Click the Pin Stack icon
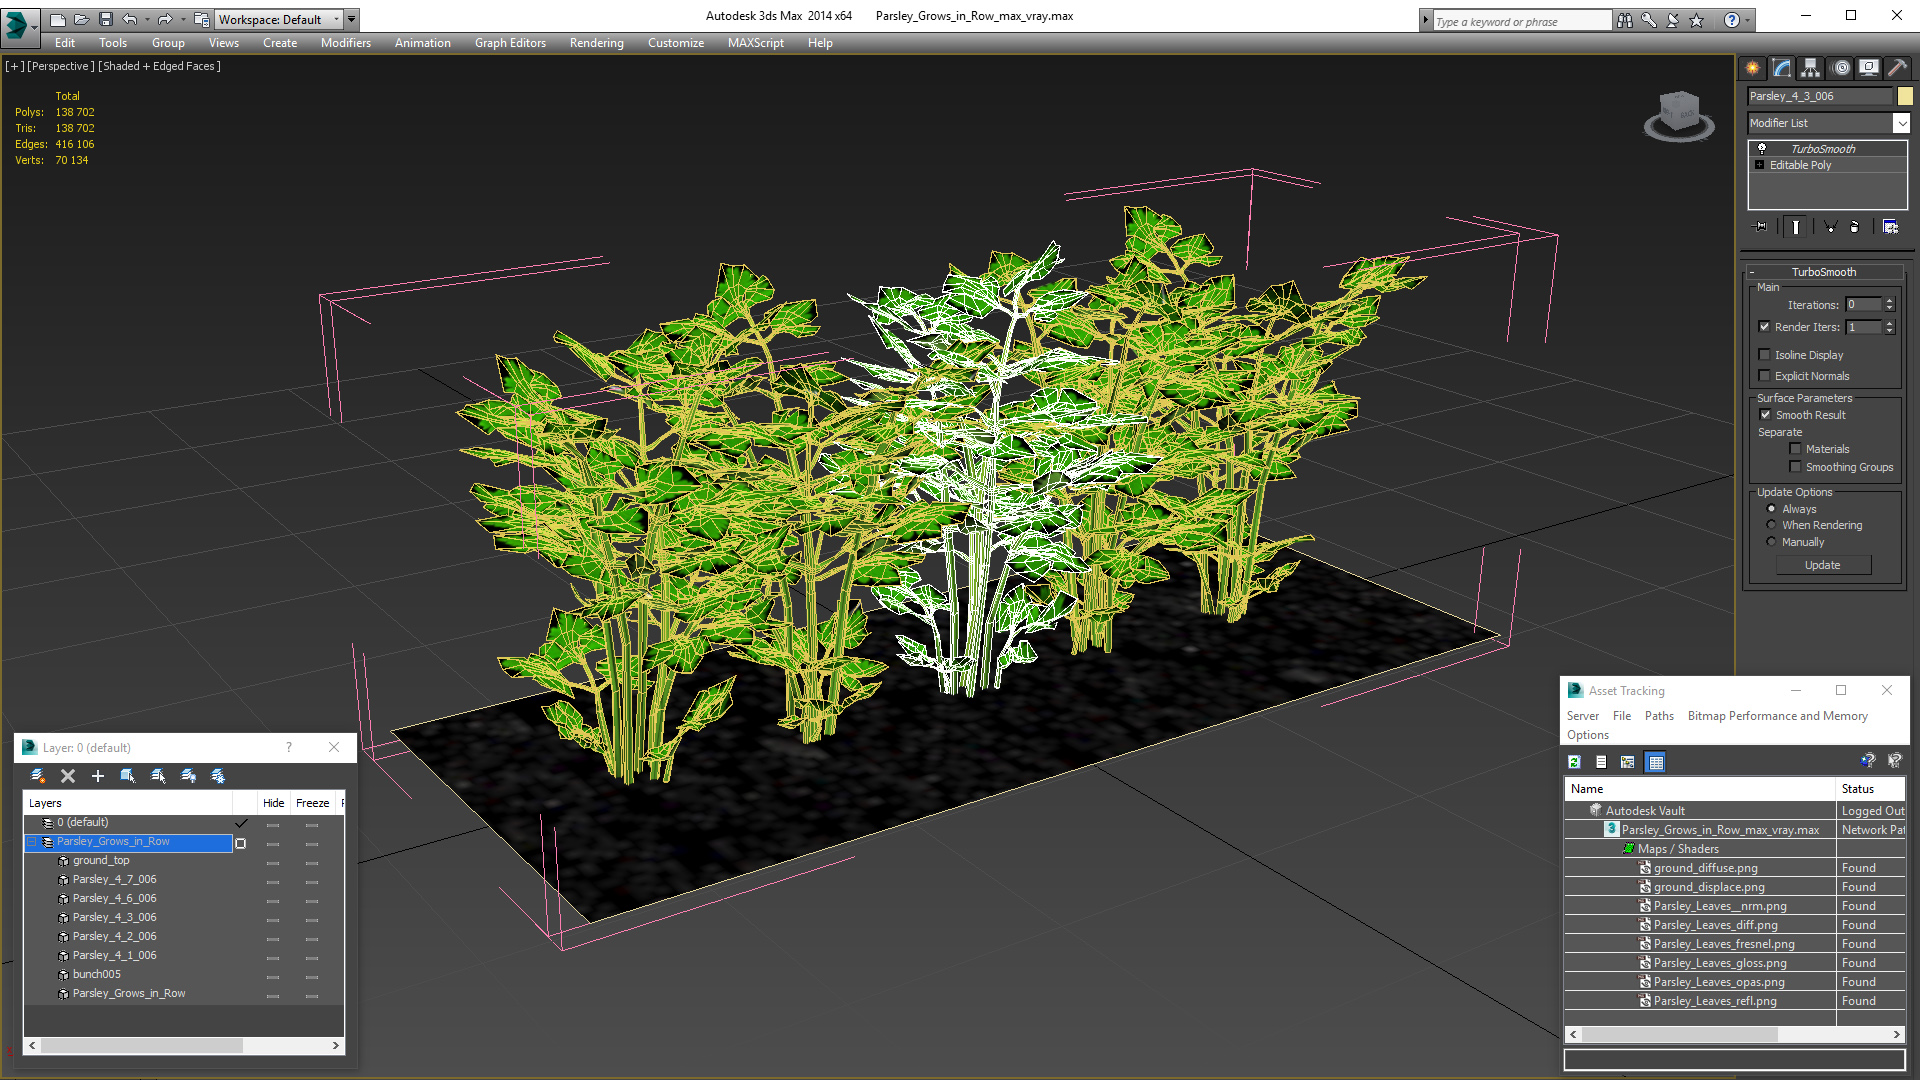This screenshot has height=1080, width=1920. coord(1762,227)
